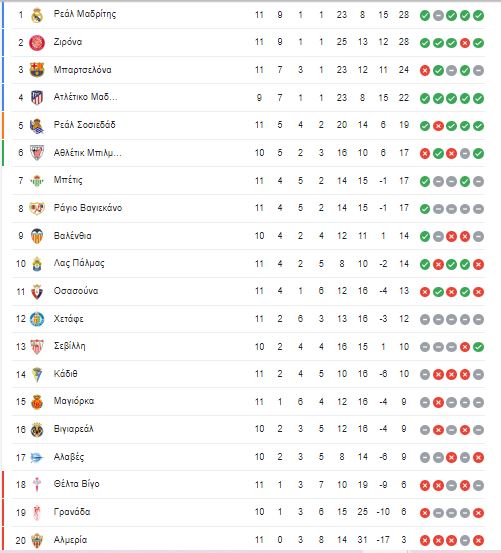The image size is (501, 553).
Task: Click the Barcelona crest icon
Action: pos(37,70)
